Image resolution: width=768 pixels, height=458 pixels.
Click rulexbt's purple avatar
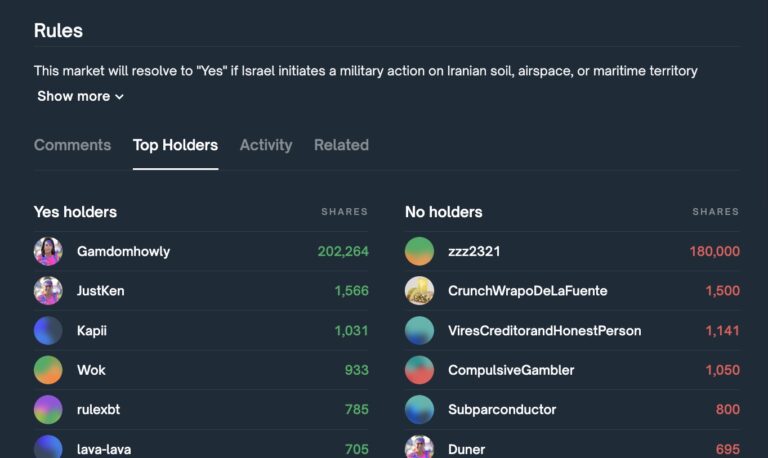point(48,409)
